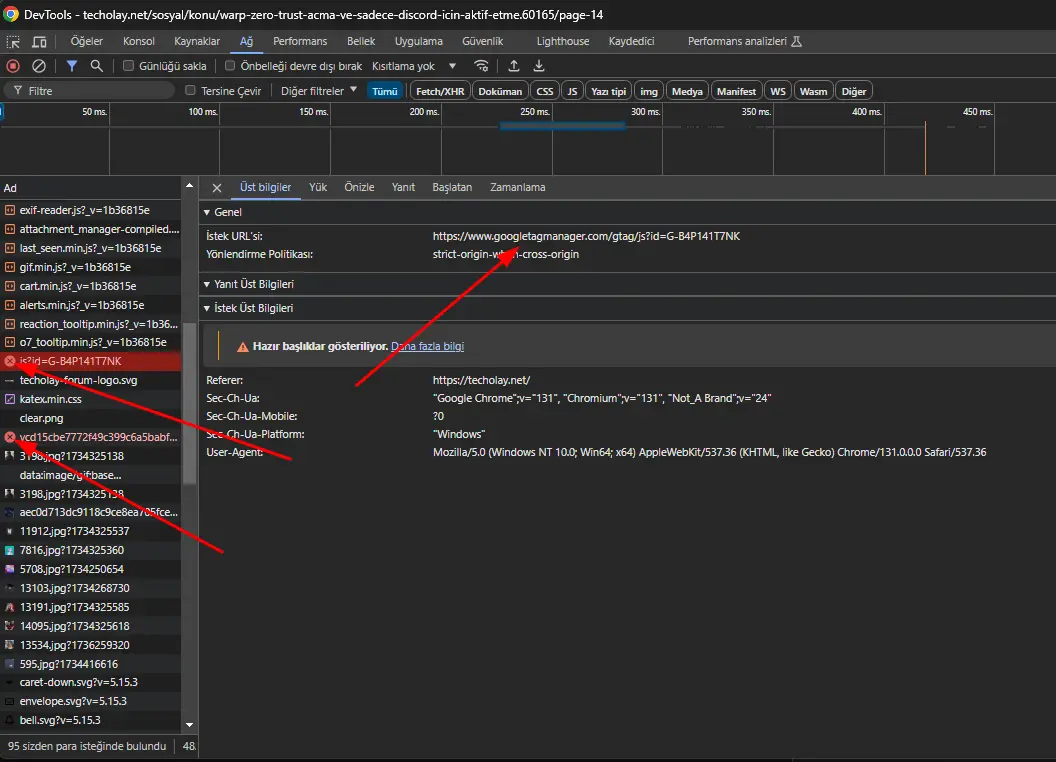Open the Diğer filtreler dropdown
Image resolution: width=1056 pixels, height=762 pixels.
coord(319,90)
